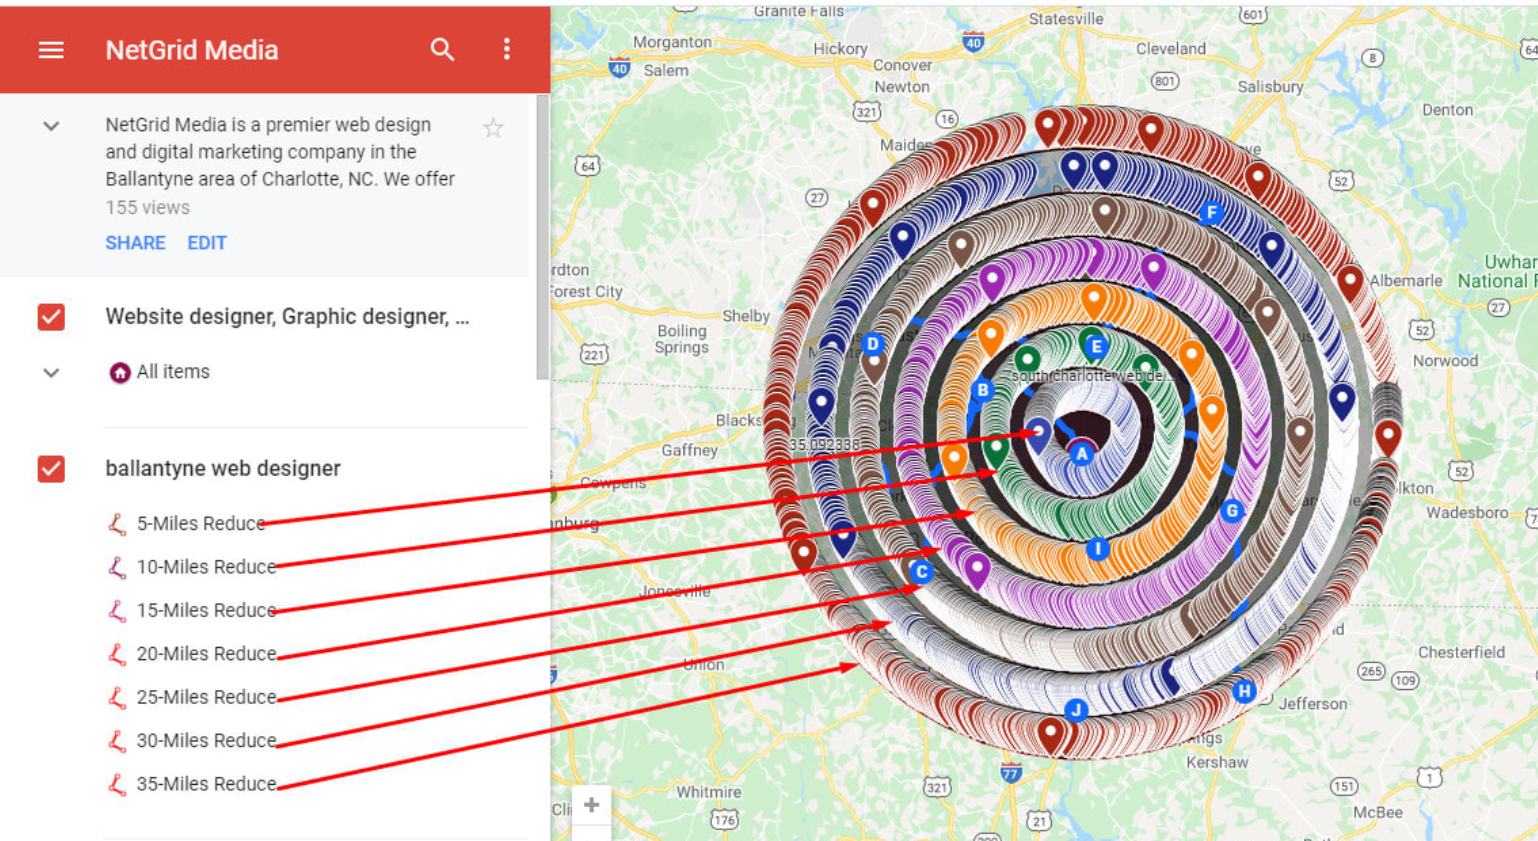Click the SHARE link
Image resolution: width=1538 pixels, height=841 pixels.
click(136, 243)
